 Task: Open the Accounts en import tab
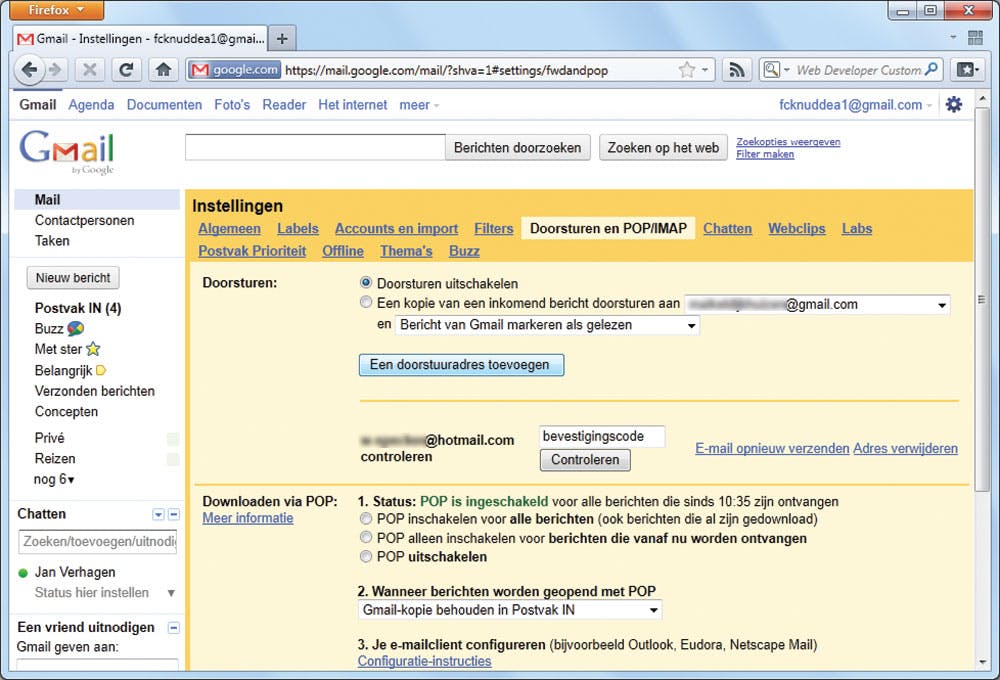(396, 229)
